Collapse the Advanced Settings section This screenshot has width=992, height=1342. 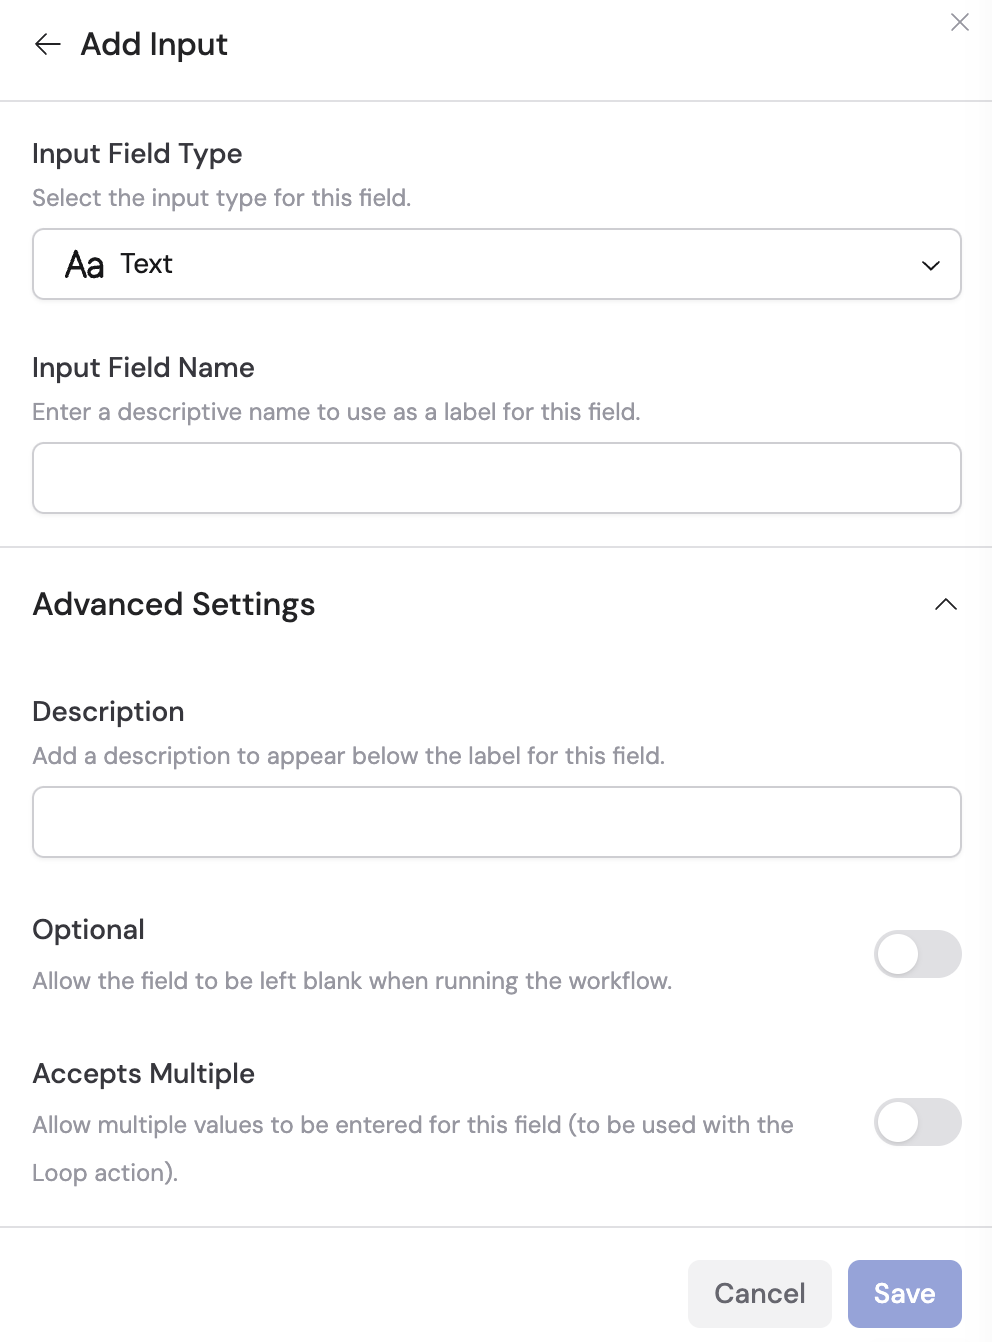click(947, 604)
